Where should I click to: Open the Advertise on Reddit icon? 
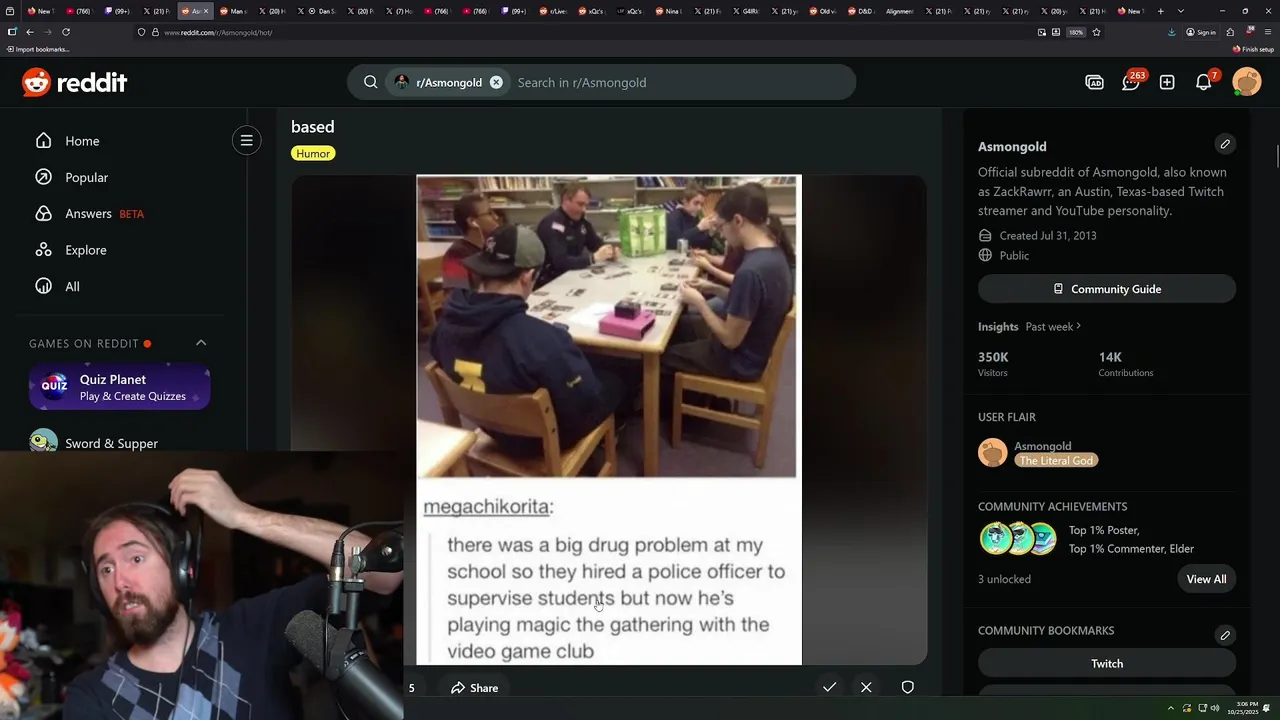(1094, 82)
